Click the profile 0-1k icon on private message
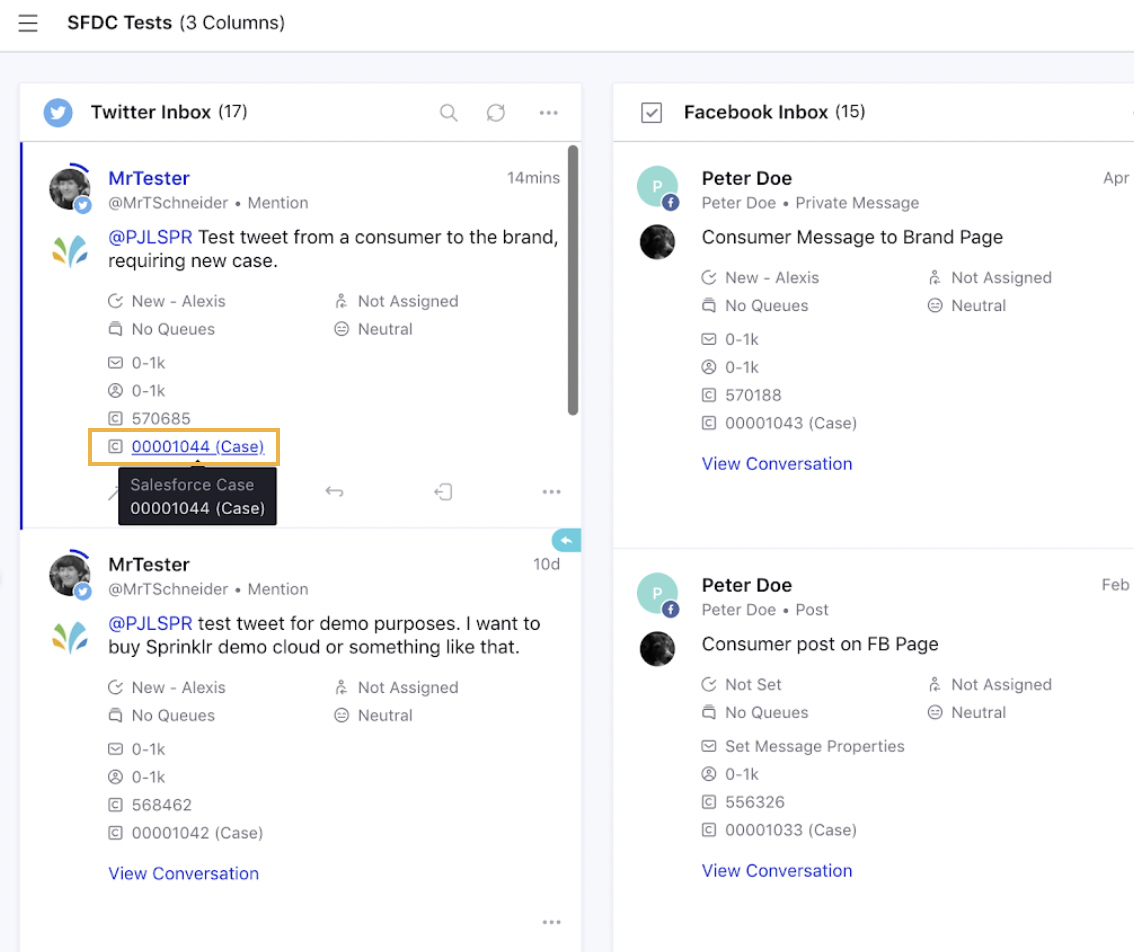 [709, 367]
